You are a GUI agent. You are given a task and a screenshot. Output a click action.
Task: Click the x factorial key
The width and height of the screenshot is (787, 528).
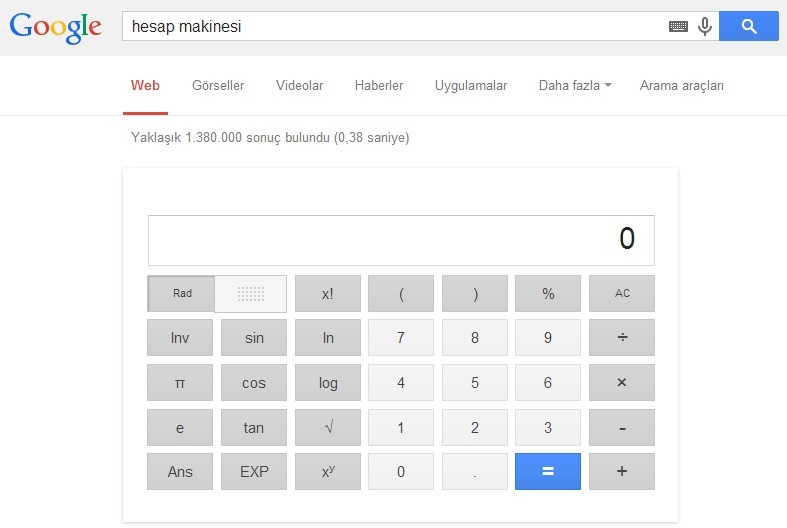[328, 293]
